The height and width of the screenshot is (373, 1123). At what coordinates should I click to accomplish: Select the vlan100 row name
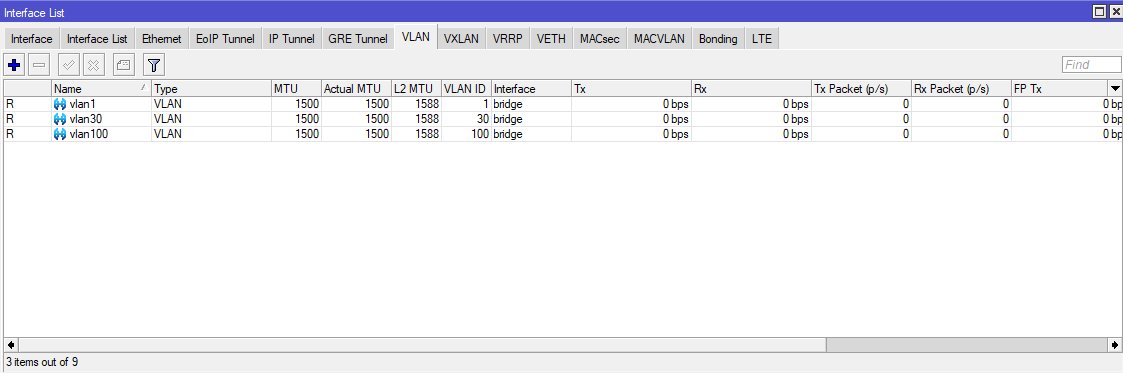tap(89, 134)
